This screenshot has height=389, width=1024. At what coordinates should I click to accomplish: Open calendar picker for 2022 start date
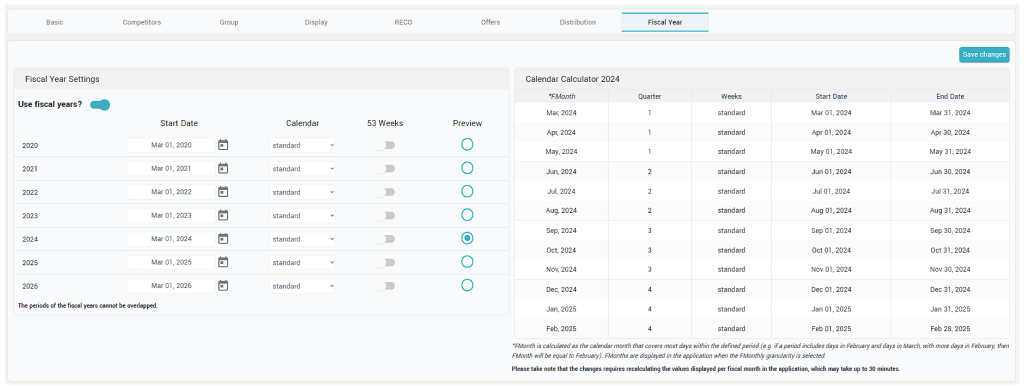pyautogui.click(x=223, y=192)
